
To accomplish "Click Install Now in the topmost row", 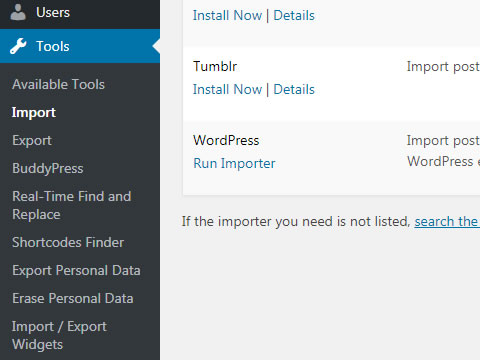I will (x=227, y=15).
